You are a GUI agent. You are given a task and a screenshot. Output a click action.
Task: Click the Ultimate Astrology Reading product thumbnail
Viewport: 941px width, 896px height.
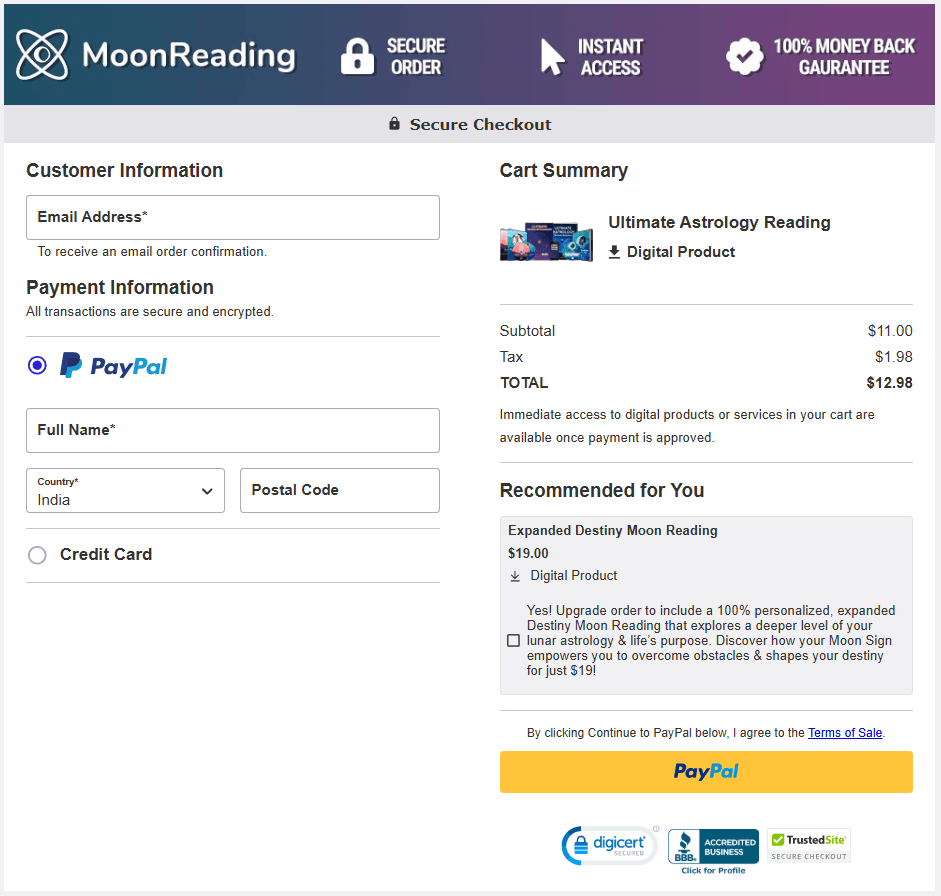pyautogui.click(x=547, y=241)
